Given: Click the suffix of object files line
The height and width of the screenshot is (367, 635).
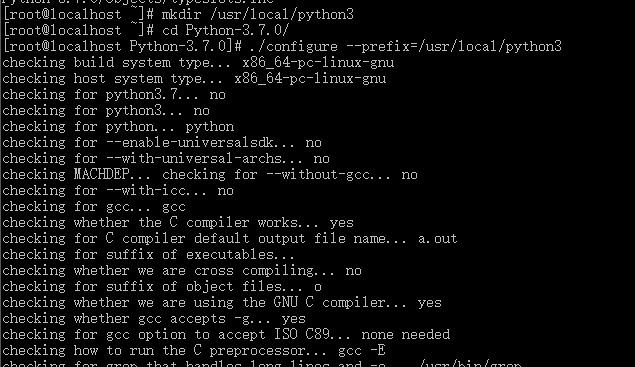Looking at the screenshot, I should (162, 287).
